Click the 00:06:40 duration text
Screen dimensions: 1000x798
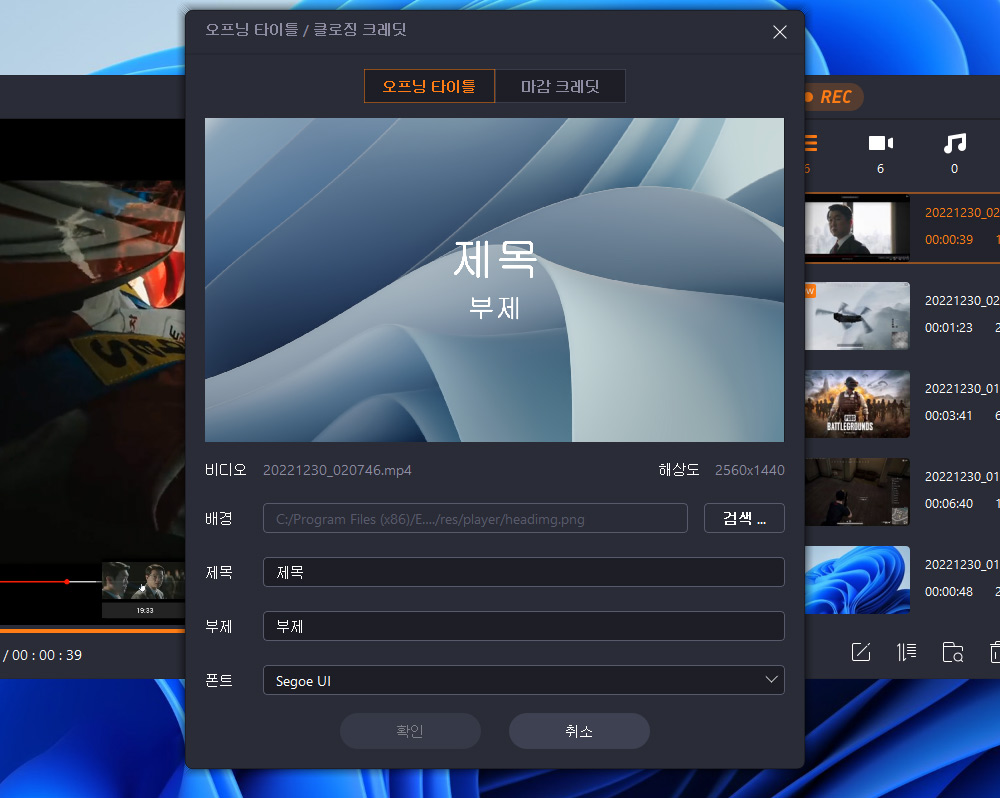[x=949, y=504]
